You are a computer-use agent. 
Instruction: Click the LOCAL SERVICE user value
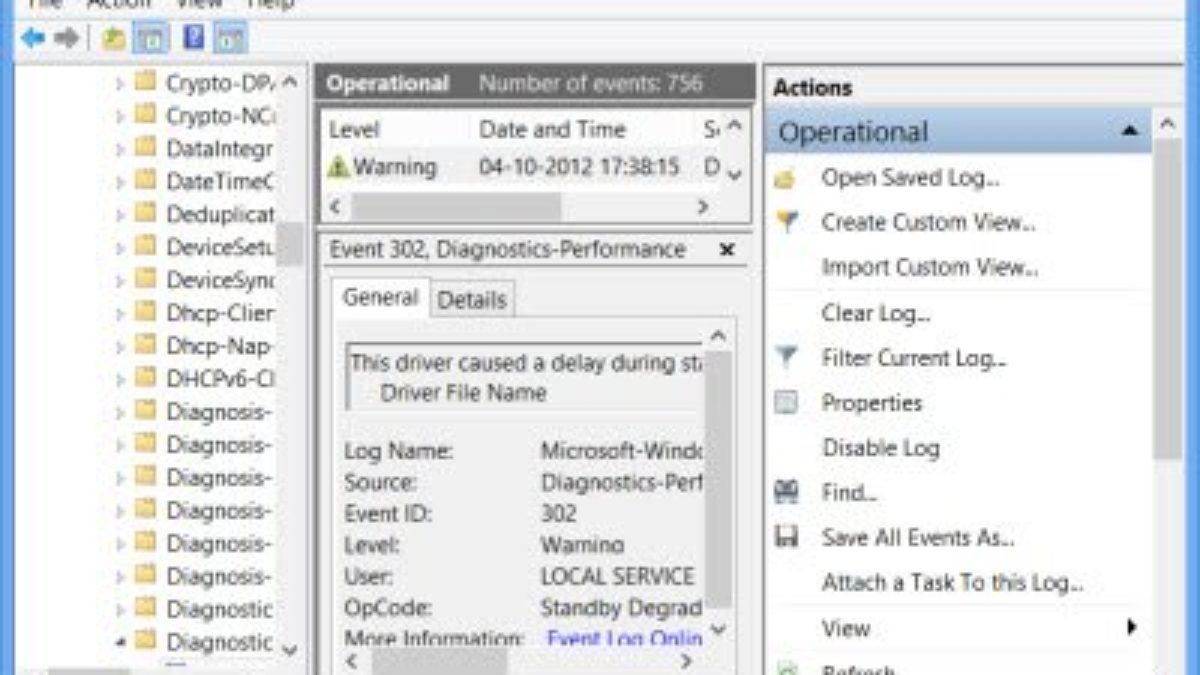coord(617,576)
